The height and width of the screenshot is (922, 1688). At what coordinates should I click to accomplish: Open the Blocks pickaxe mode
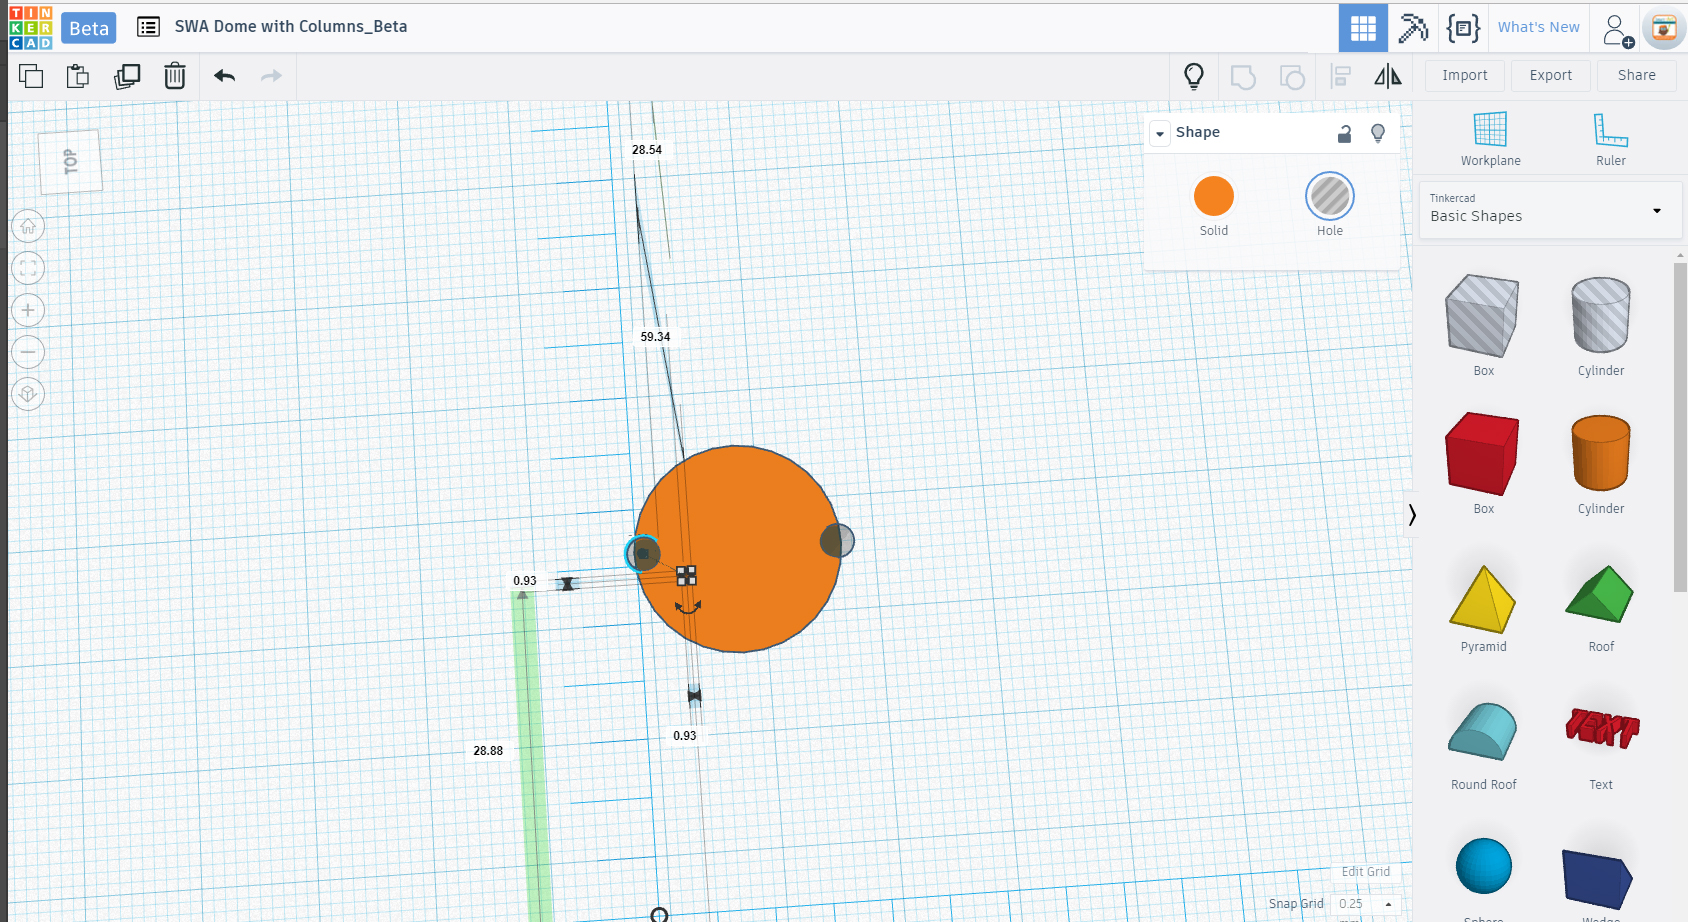pyautogui.click(x=1413, y=28)
